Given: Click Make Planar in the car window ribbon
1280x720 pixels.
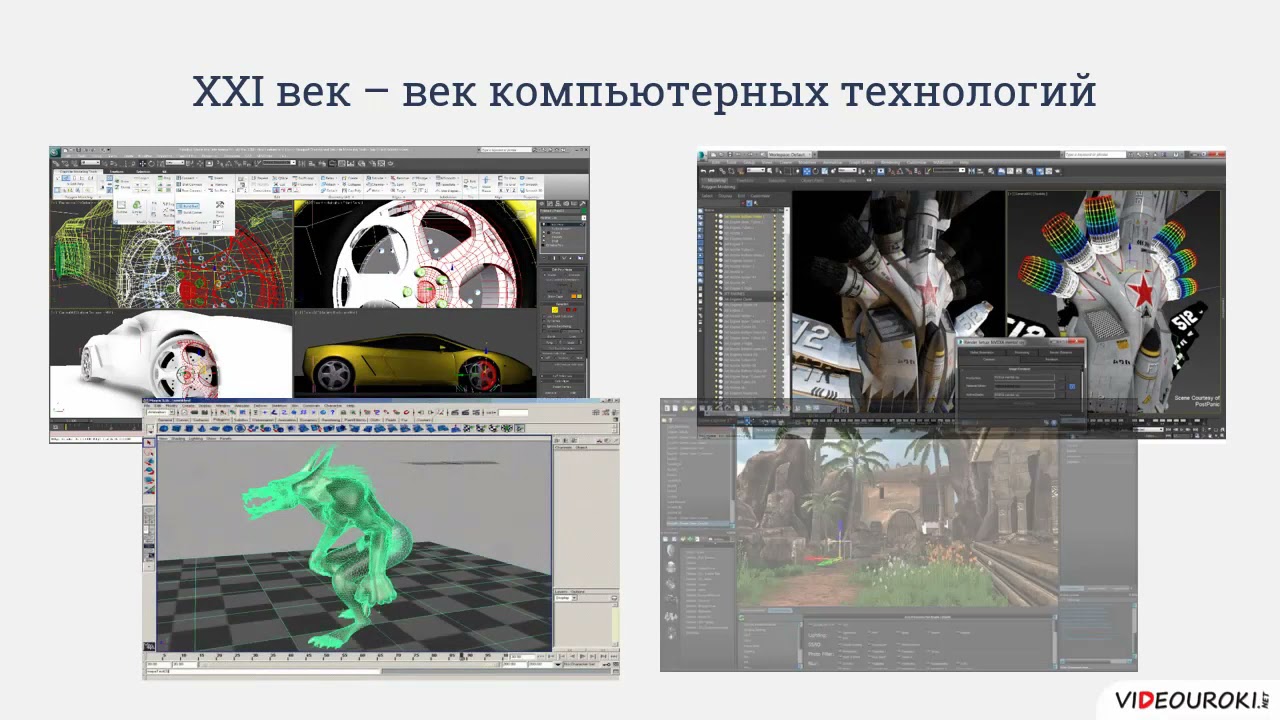Looking at the screenshot, I should pyautogui.click(x=486, y=183).
